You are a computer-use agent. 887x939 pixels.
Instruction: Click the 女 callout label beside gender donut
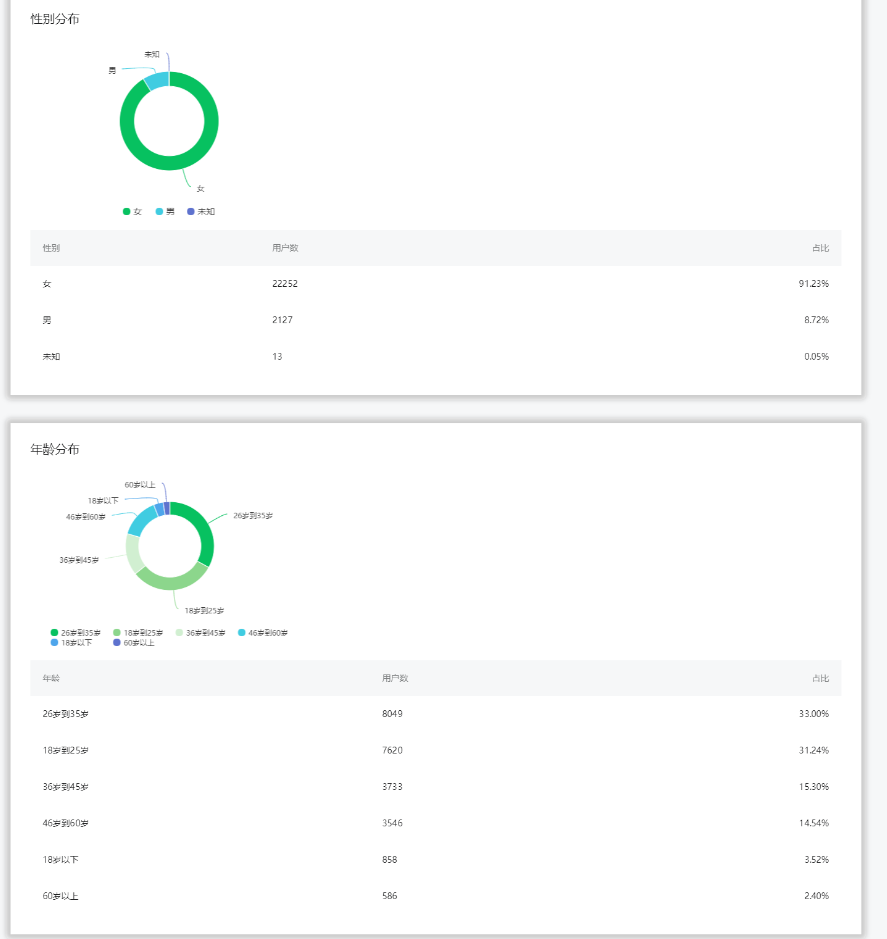pyautogui.click(x=201, y=189)
